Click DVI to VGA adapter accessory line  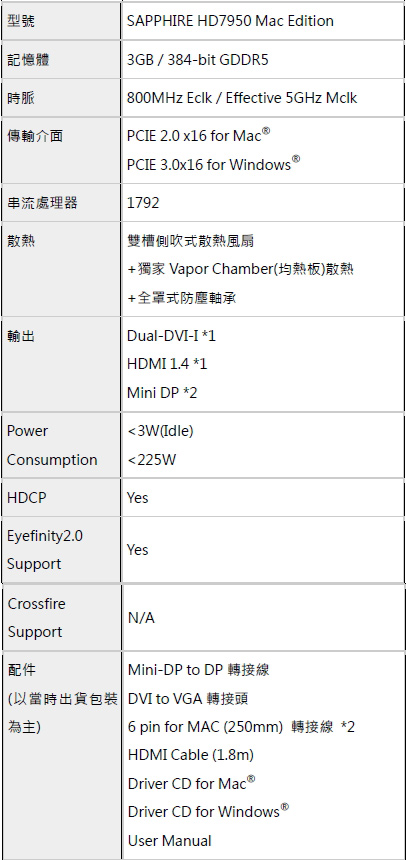(x=188, y=699)
